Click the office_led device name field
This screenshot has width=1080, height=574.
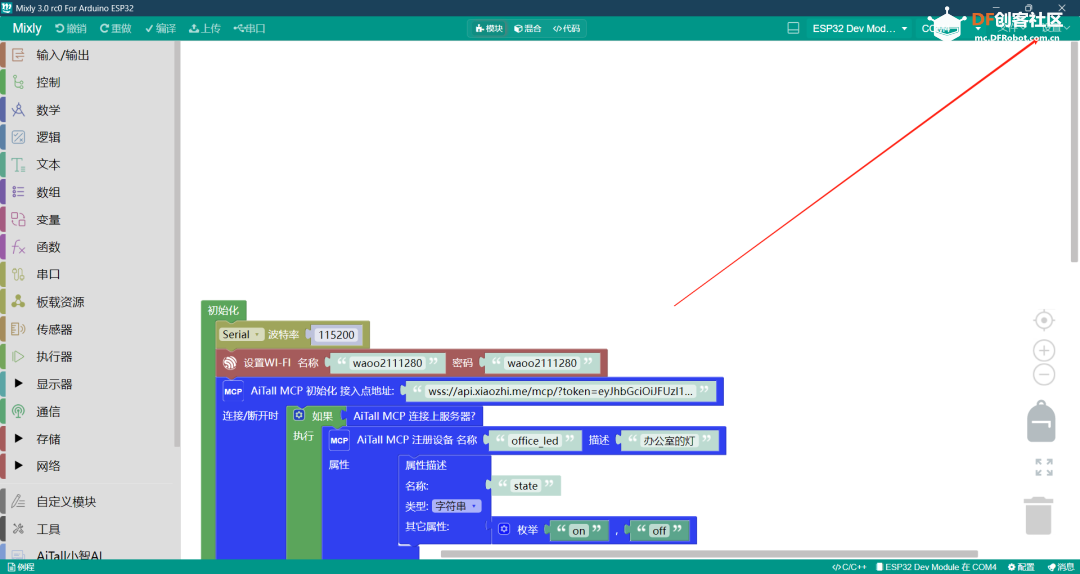point(534,440)
